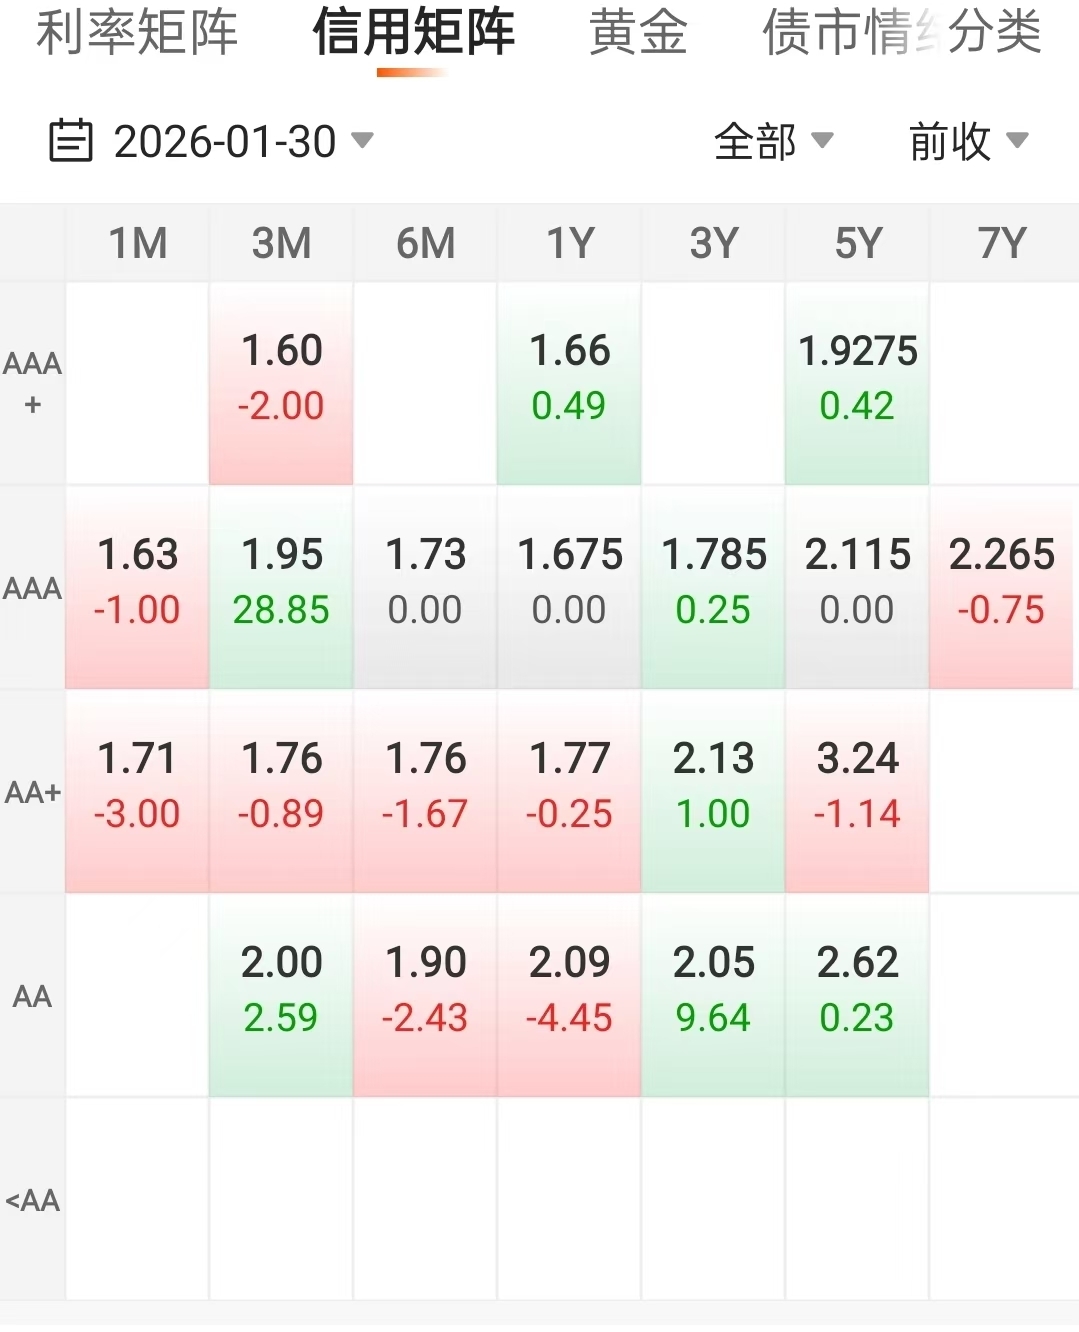Open the 前收 comparison dropdown
The height and width of the screenshot is (1332, 1079).
click(x=967, y=141)
